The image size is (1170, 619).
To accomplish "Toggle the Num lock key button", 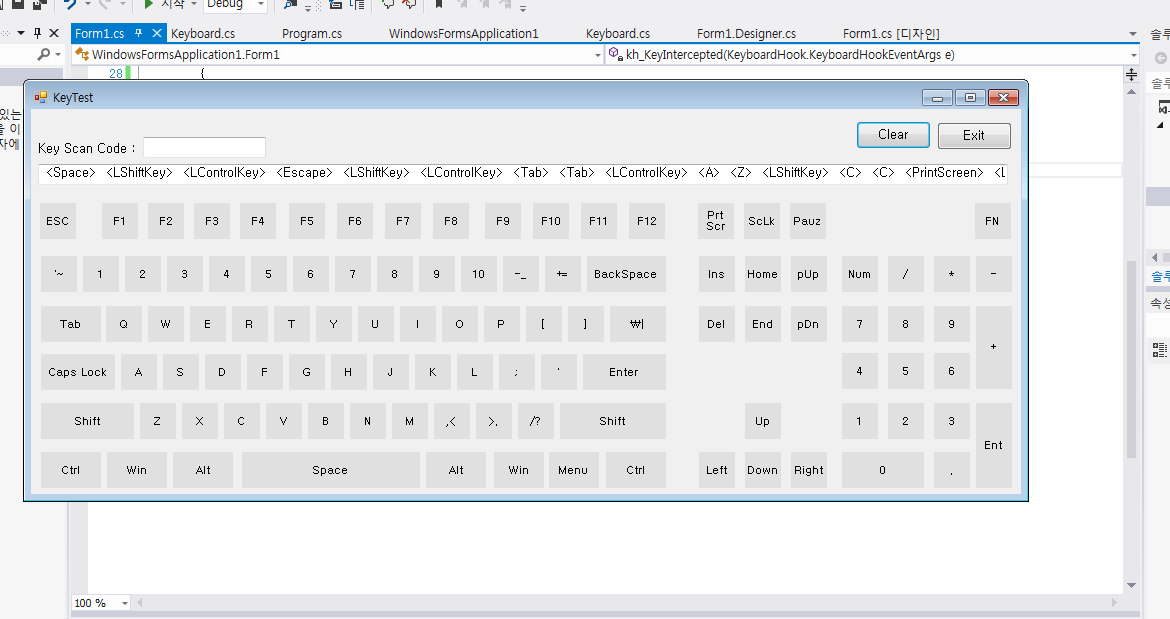I will click(x=860, y=274).
